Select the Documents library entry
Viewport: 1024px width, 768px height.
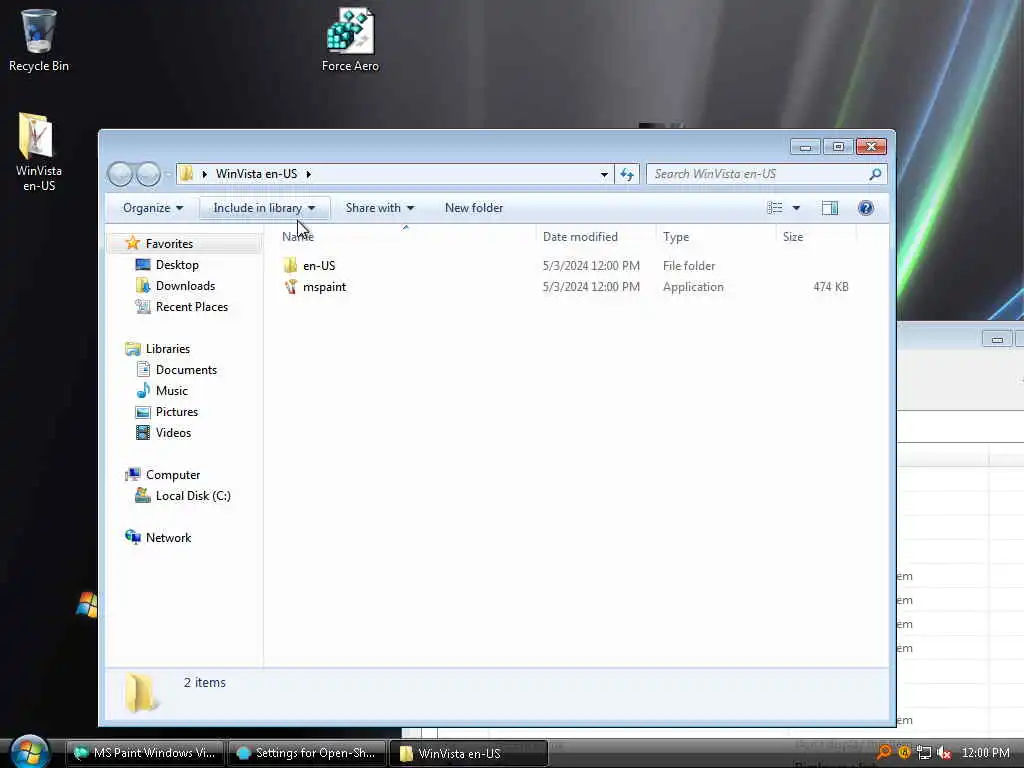(186, 370)
